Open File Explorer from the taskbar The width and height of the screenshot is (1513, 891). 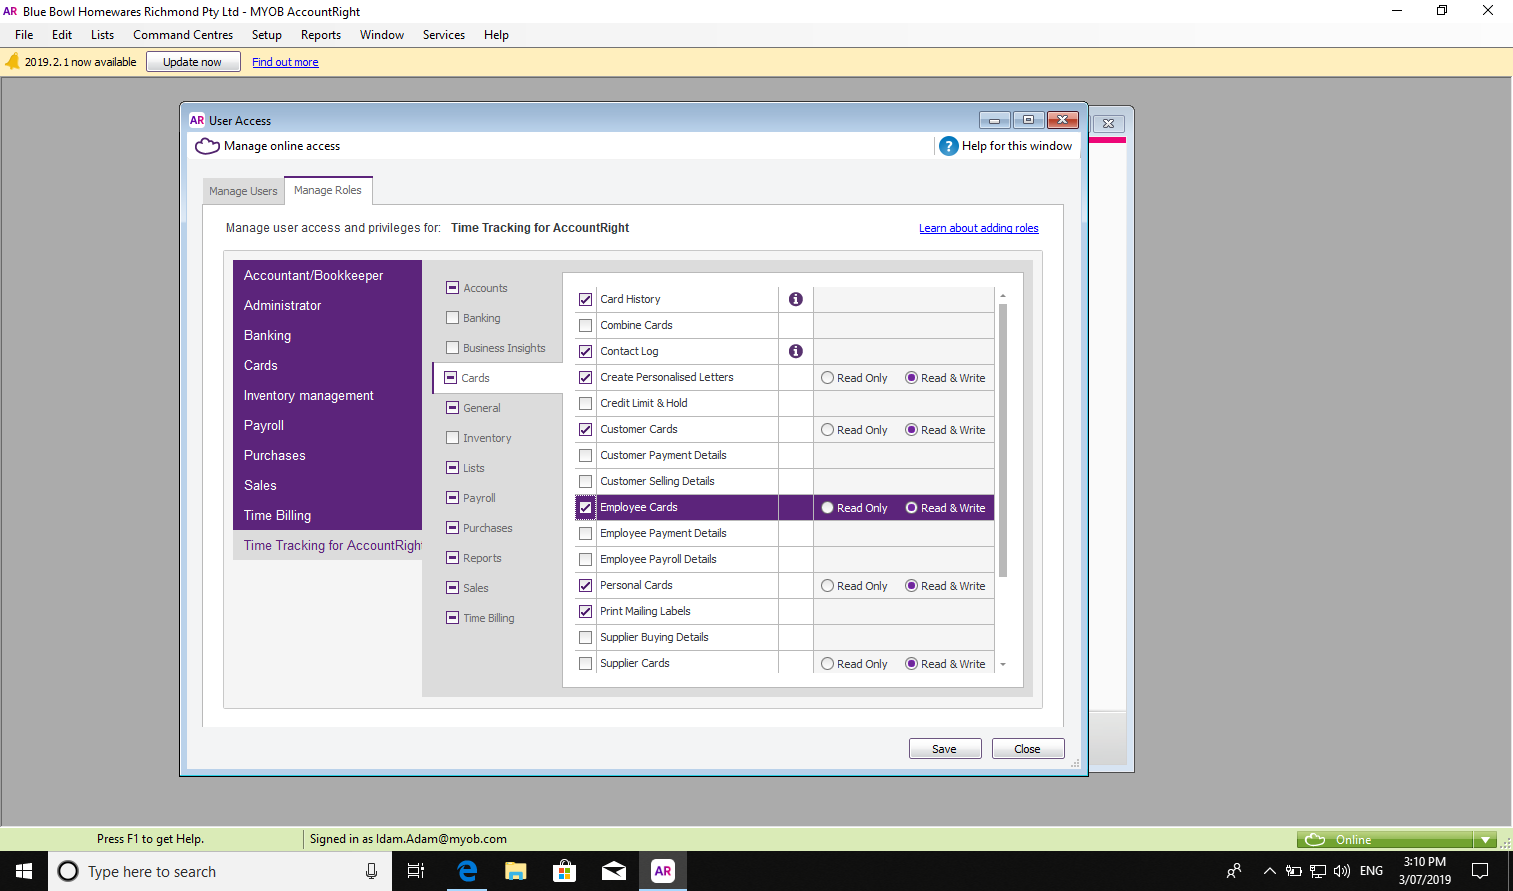[x=515, y=871]
